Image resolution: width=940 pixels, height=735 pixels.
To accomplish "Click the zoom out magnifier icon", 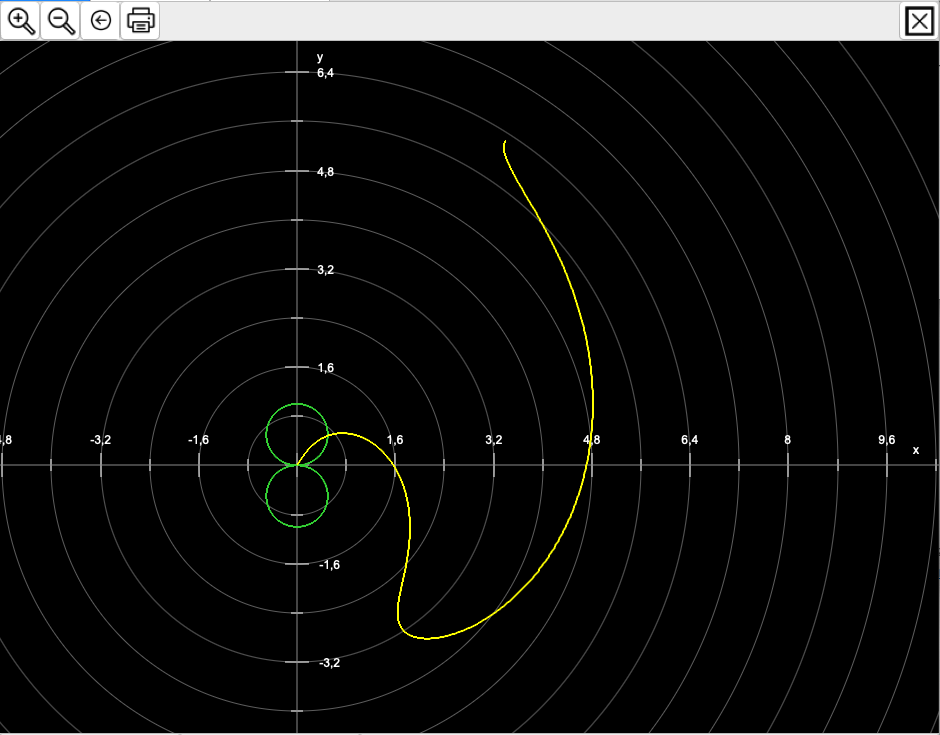I will coord(61,20).
